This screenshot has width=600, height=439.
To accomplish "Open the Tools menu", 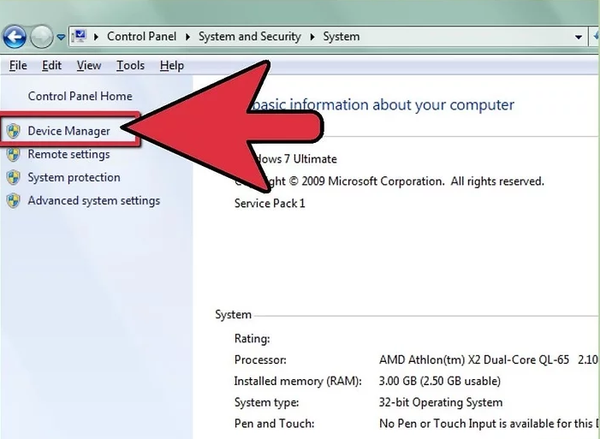I will coord(130,66).
